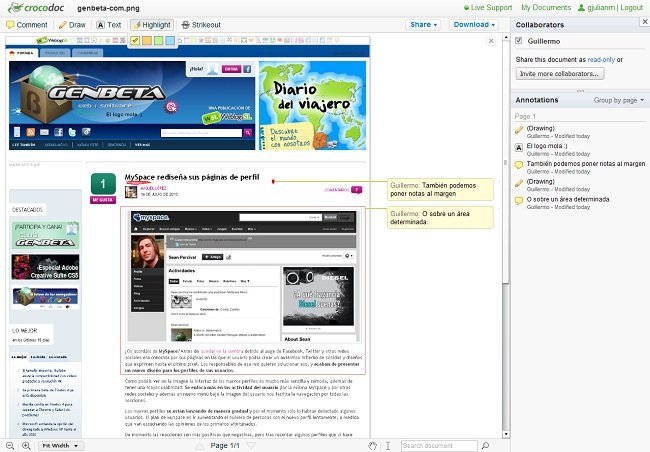
Task: Click the scrollbar down arrow
Action: click(x=506, y=434)
